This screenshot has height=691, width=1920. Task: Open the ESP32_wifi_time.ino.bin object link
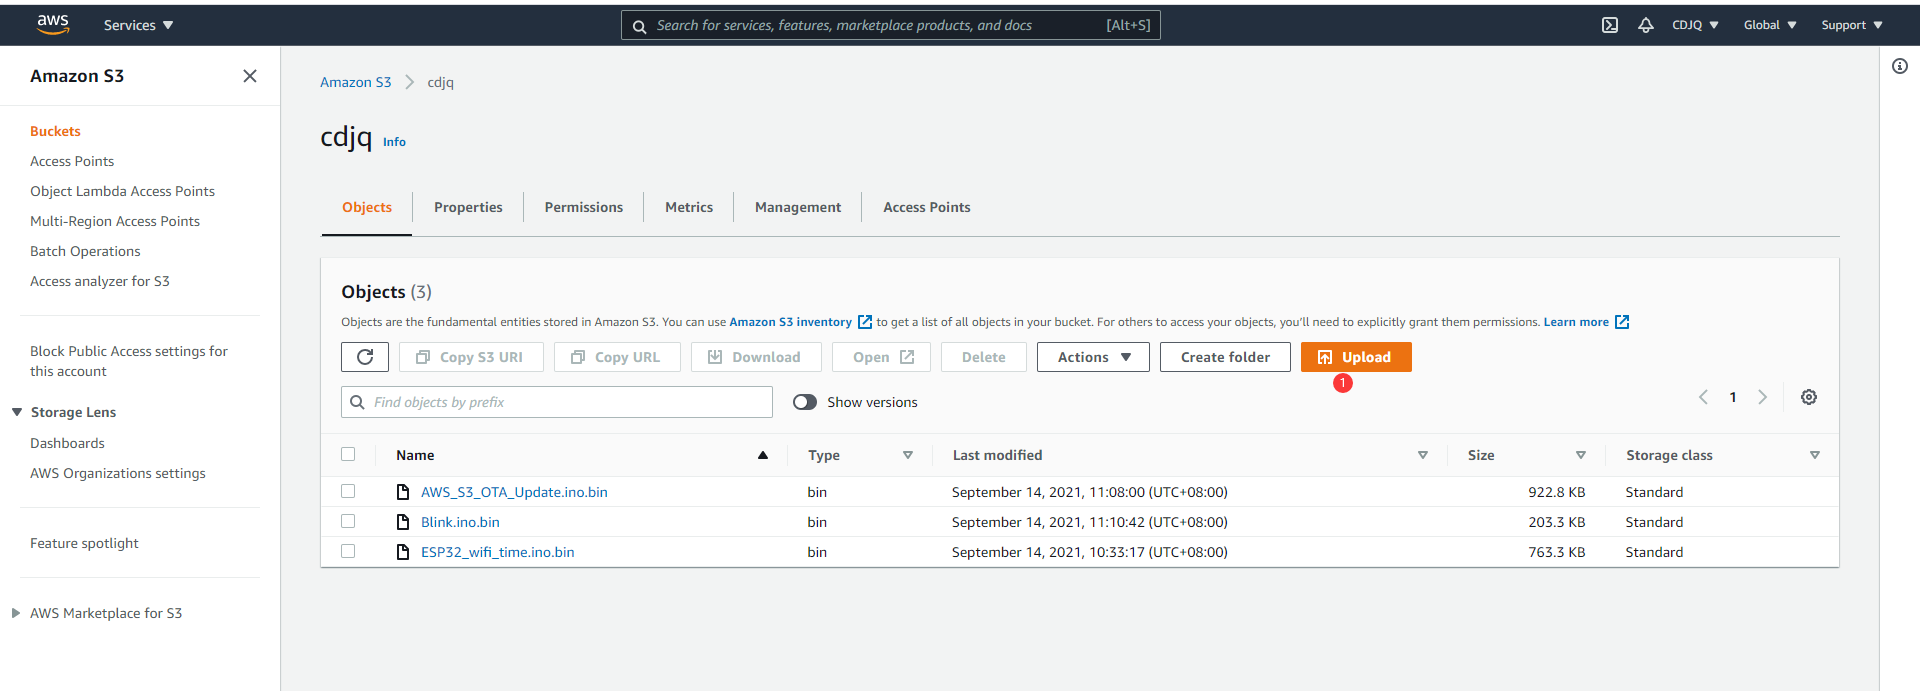point(498,552)
